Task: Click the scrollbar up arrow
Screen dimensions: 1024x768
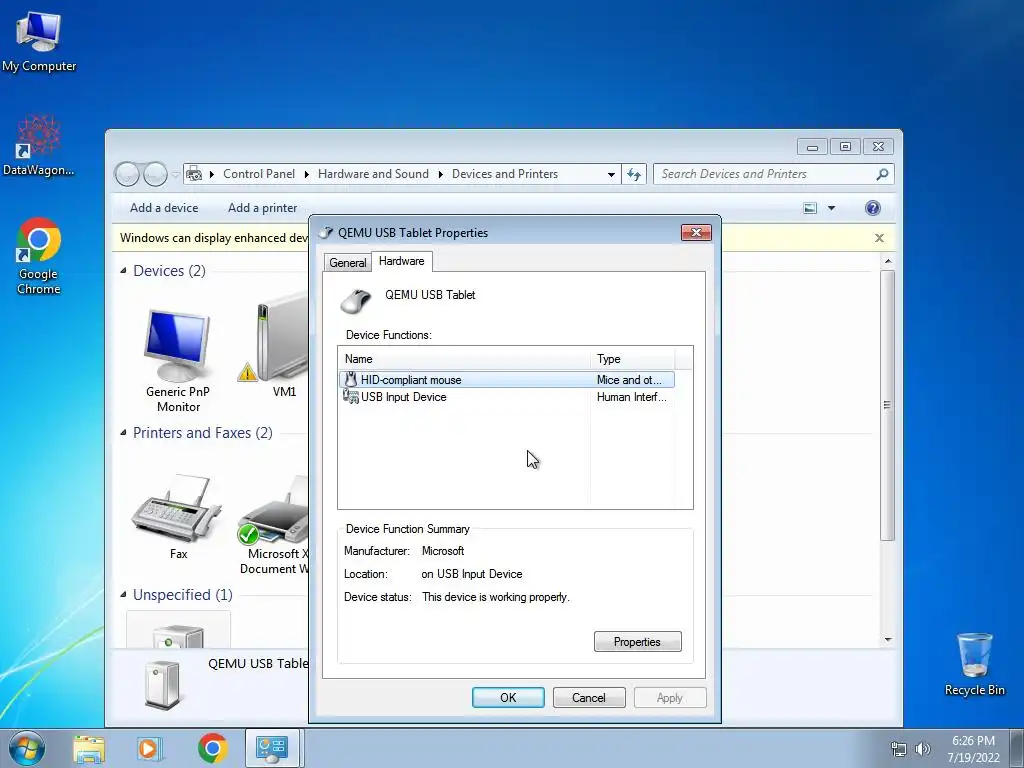Action: [x=888, y=261]
